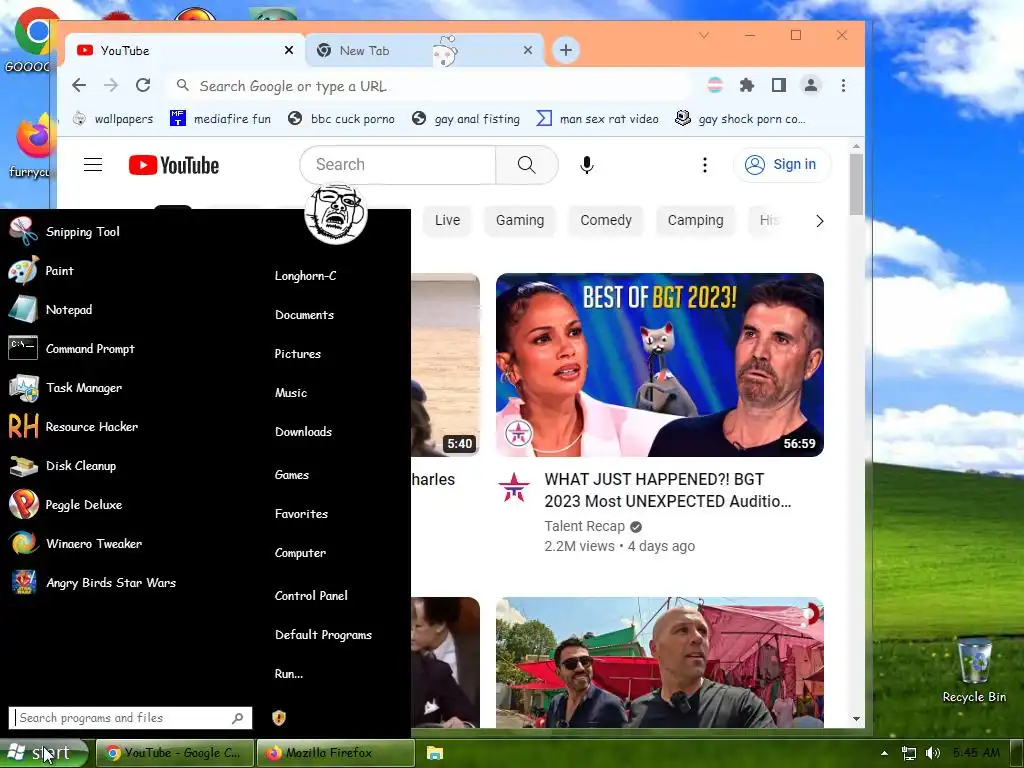The image size is (1024, 768).
Task: Click the YouTube logo
Action: coord(174,165)
